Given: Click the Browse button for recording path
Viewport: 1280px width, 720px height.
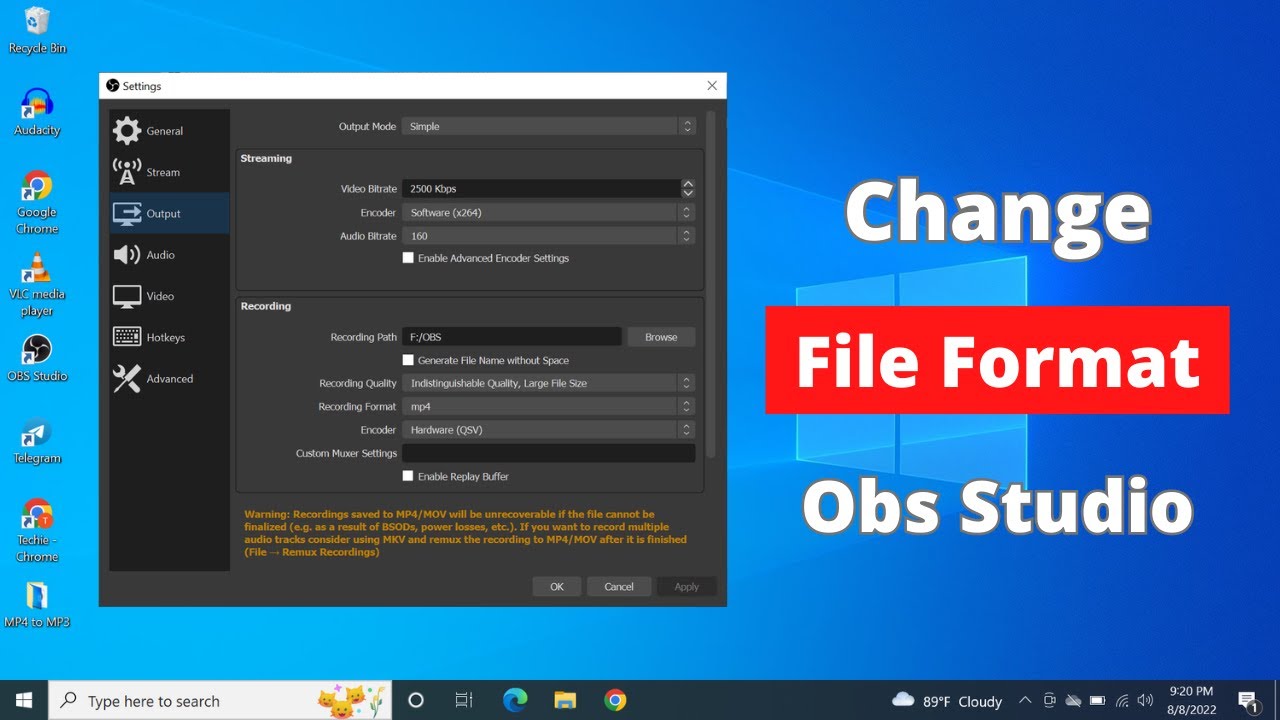Looking at the screenshot, I should point(661,337).
